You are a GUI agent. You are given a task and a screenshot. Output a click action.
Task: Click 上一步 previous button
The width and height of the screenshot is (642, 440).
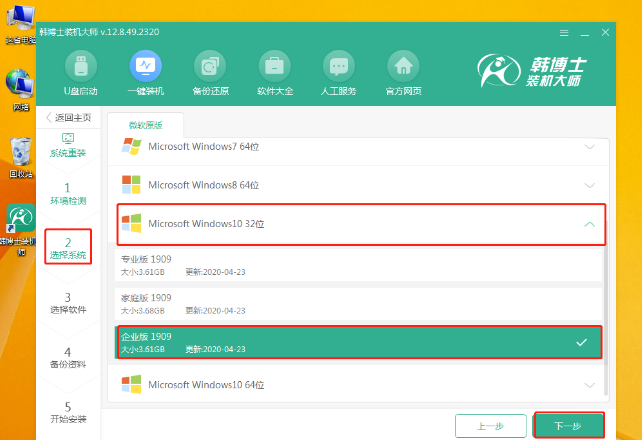[x=491, y=426]
